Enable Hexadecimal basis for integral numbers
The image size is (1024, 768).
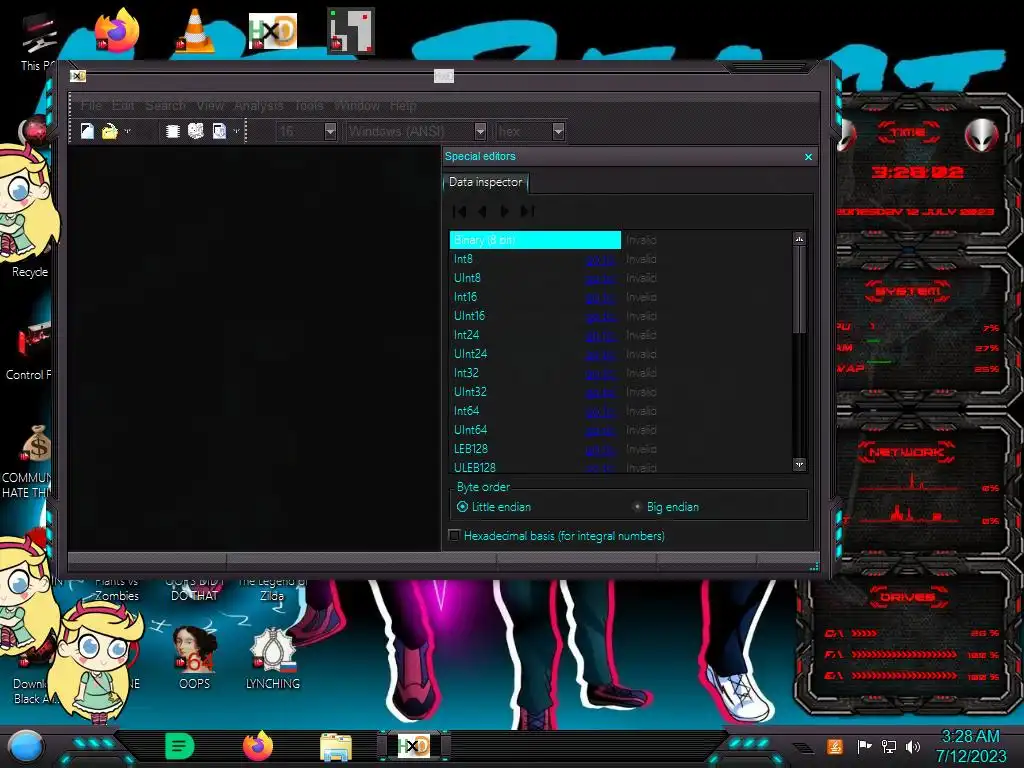(x=557, y=536)
